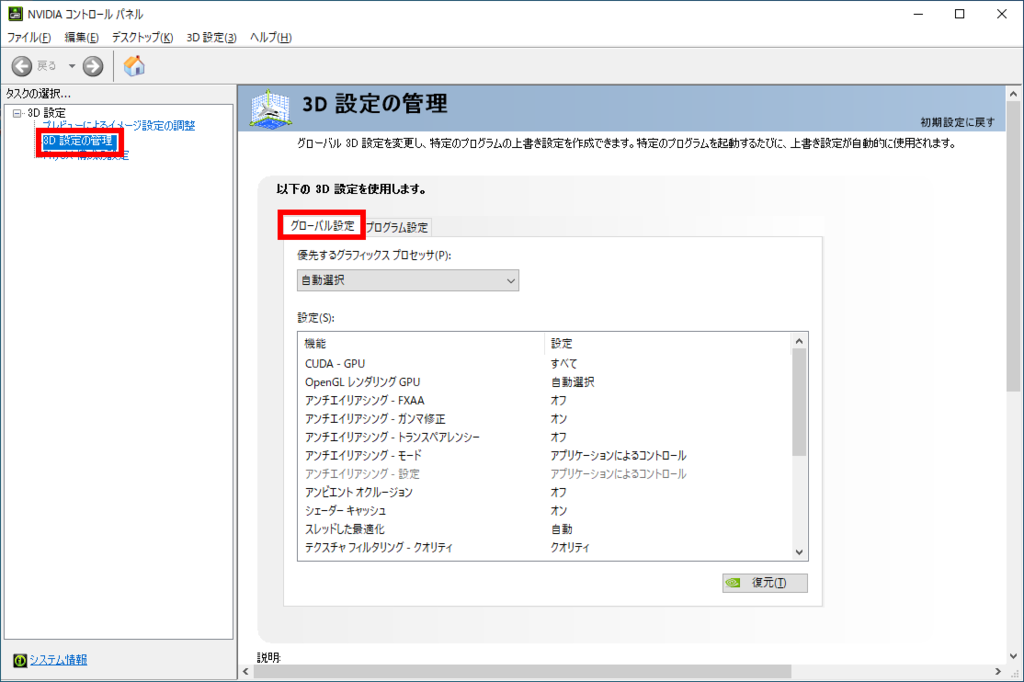Image resolution: width=1024 pixels, height=682 pixels.
Task: Open the デスクトップ(K) menu
Action: pyautogui.click(x=142, y=37)
